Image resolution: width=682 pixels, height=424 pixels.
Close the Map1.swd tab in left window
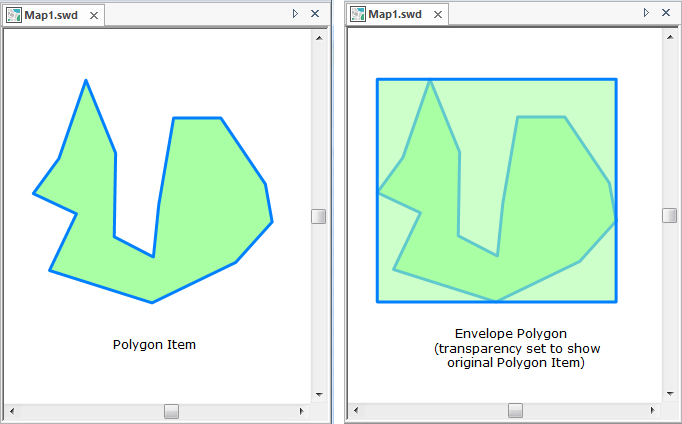(94, 16)
